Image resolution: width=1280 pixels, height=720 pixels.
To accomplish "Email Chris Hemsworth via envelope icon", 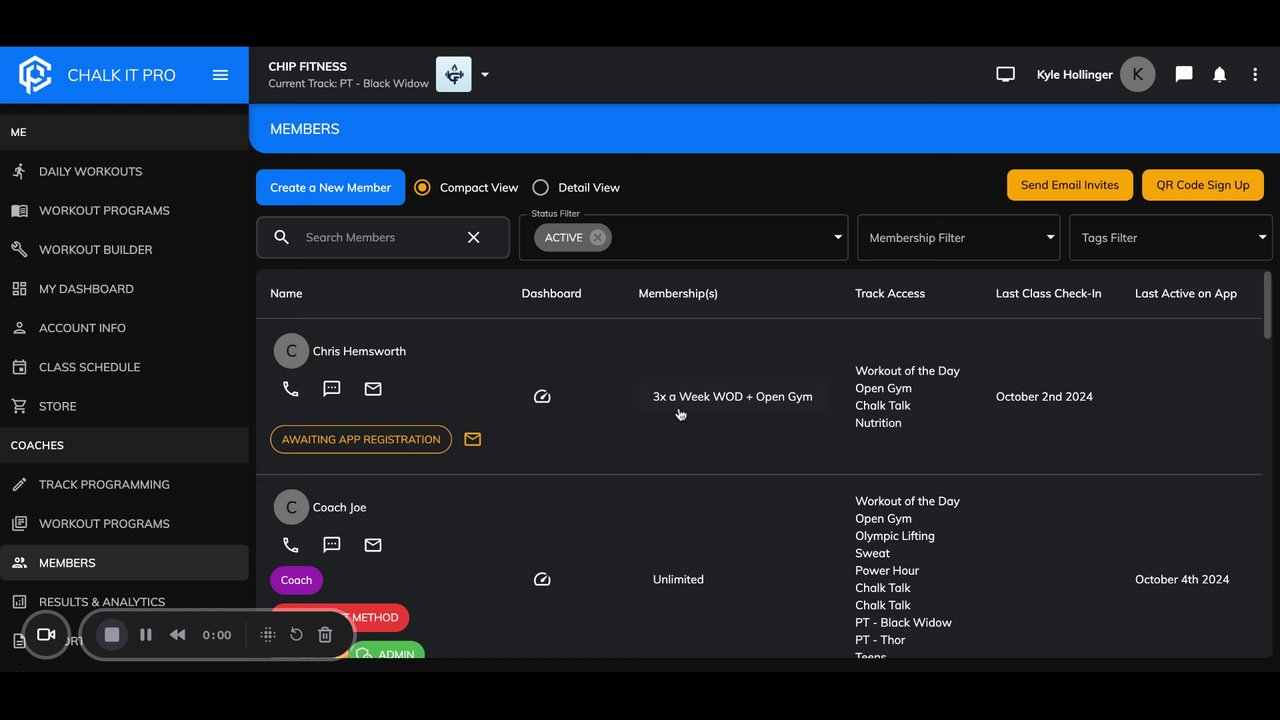I will [373, 389].
